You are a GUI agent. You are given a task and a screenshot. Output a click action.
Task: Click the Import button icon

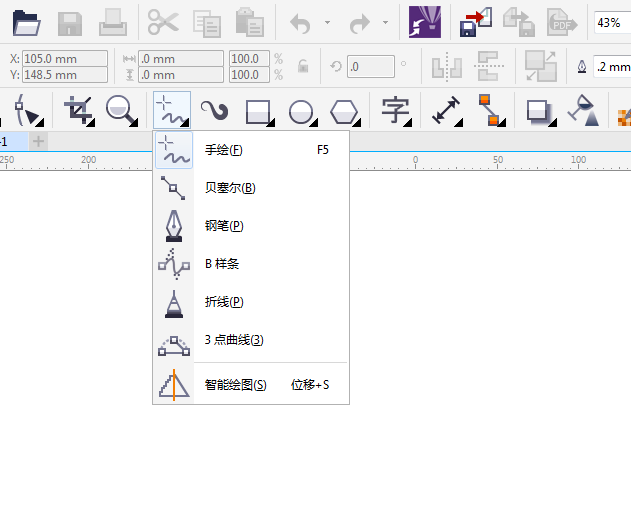476,22
